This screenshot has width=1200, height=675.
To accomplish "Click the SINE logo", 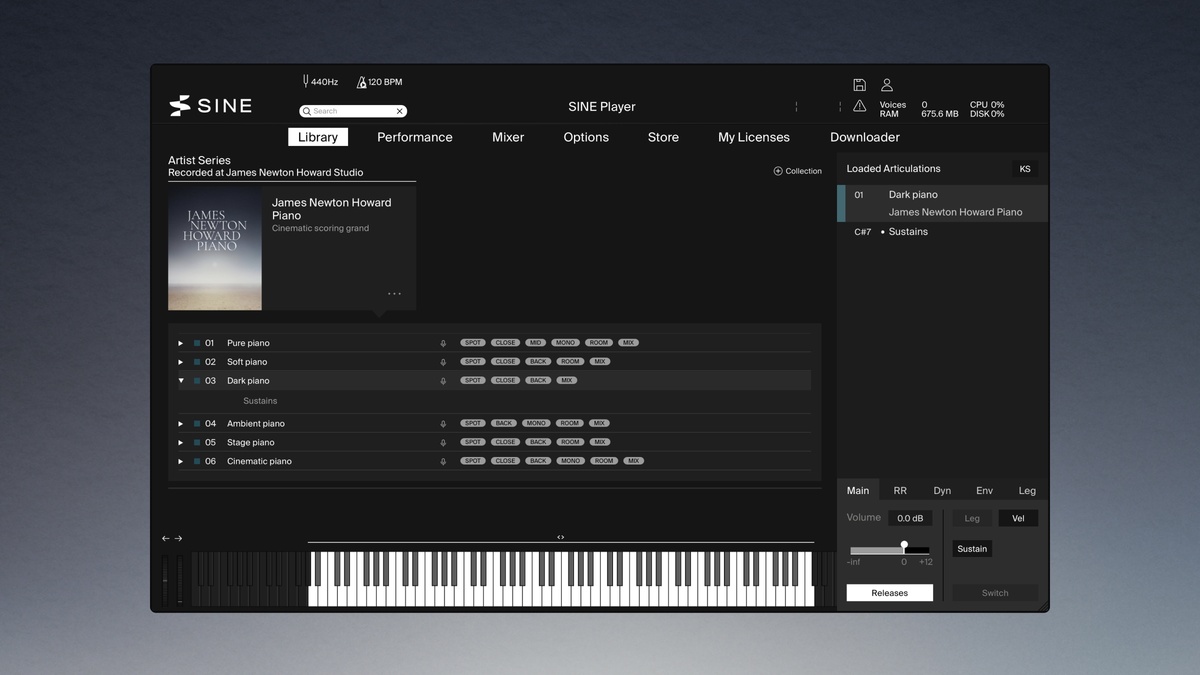I will click(x=210, y=106).
